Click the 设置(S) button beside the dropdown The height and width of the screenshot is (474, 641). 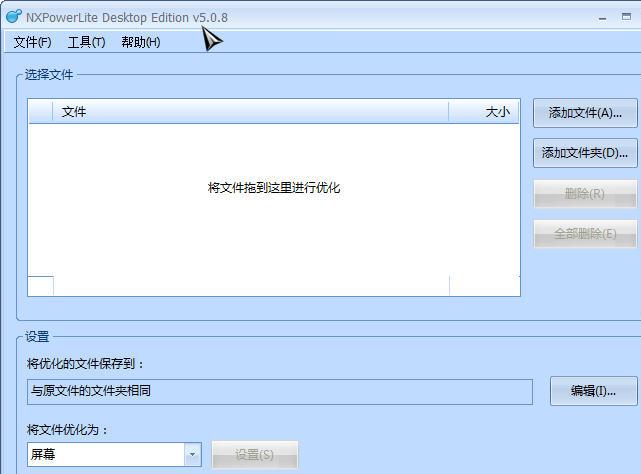point(254,455)
